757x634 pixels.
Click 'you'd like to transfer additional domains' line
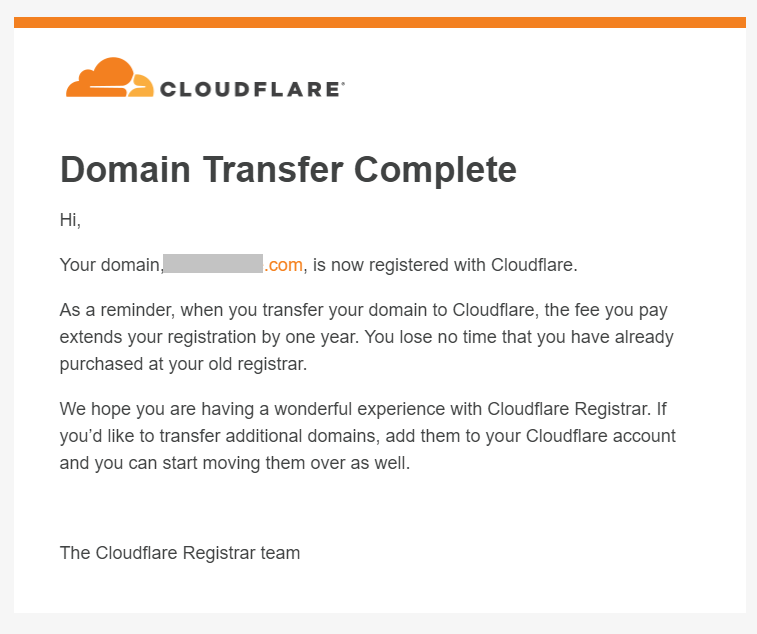coord(367,436)
